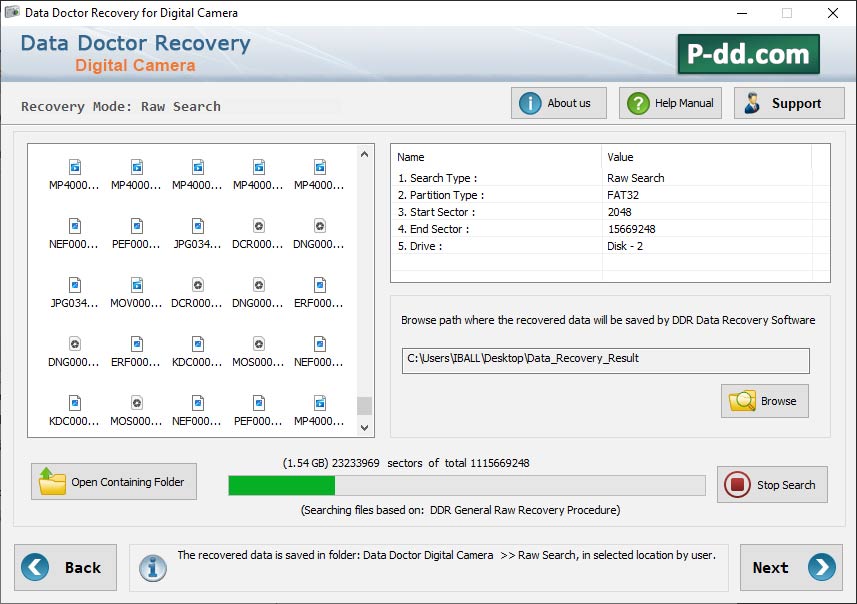Click the P-dd.com logo banner

(x=748, y=54)
